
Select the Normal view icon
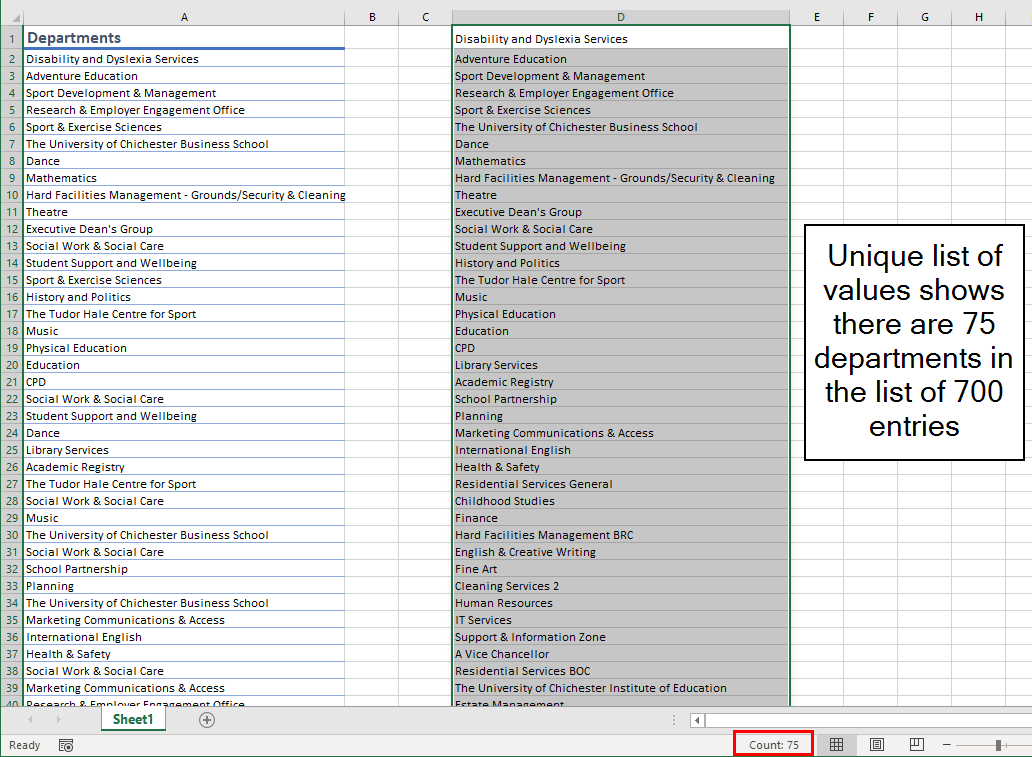coord(837,745)
